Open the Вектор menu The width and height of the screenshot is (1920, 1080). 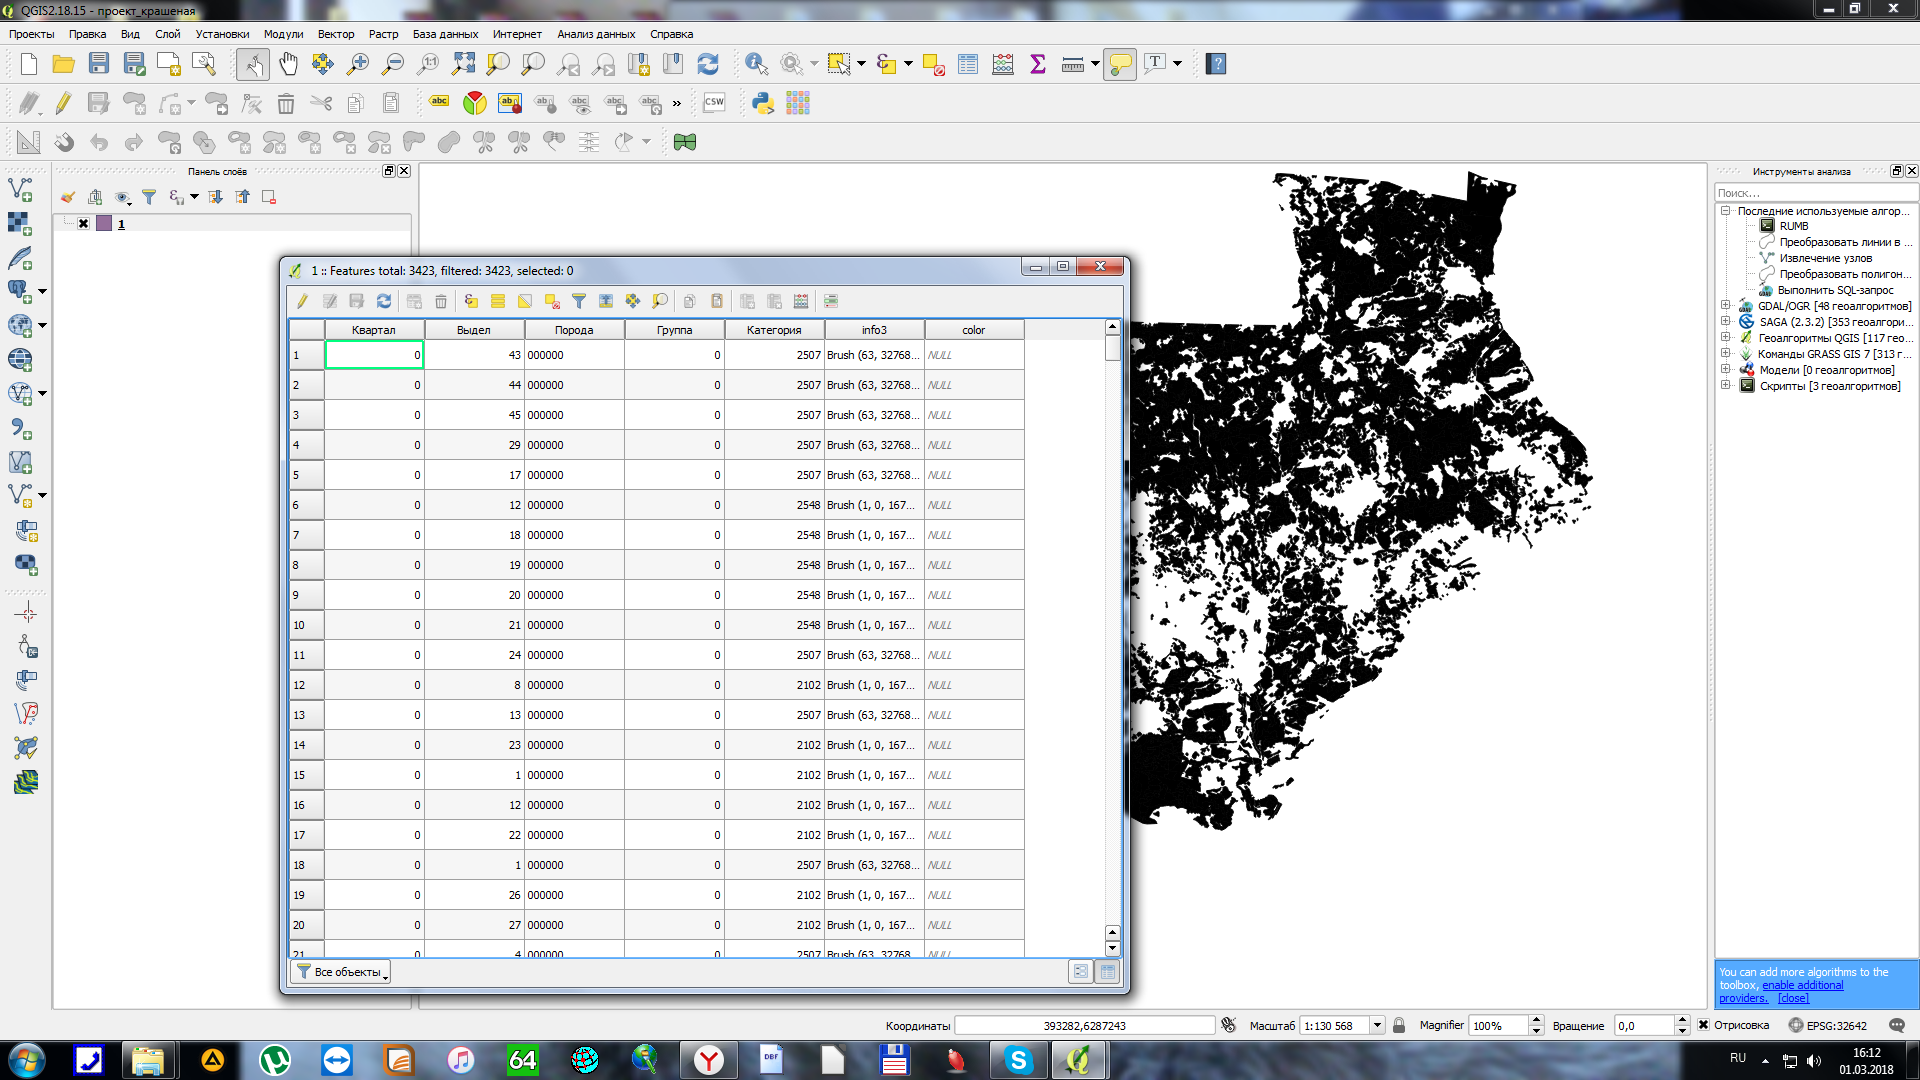(x=335, y=34)
